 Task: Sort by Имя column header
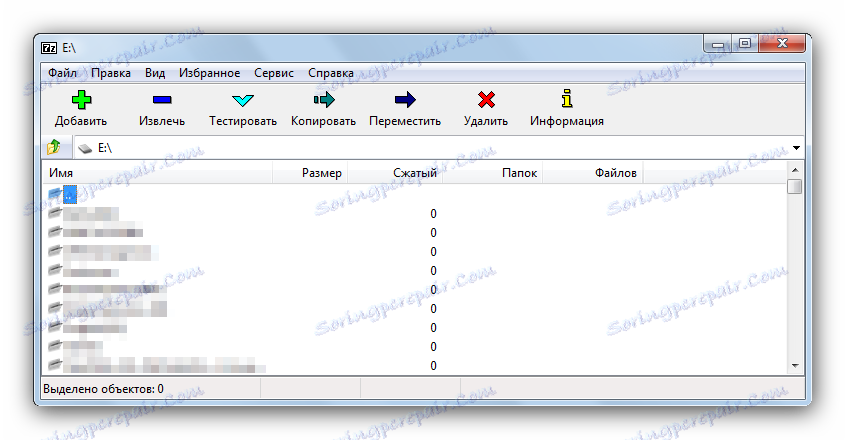point(157,173)
